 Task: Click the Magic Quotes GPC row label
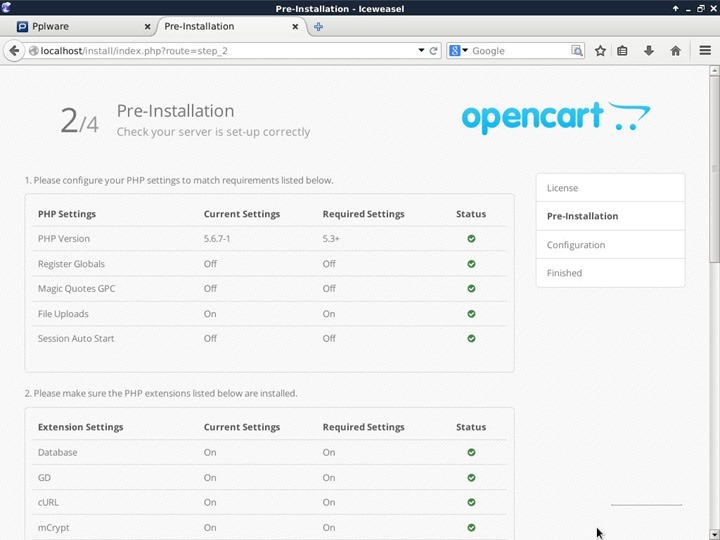tap(76, 289)
